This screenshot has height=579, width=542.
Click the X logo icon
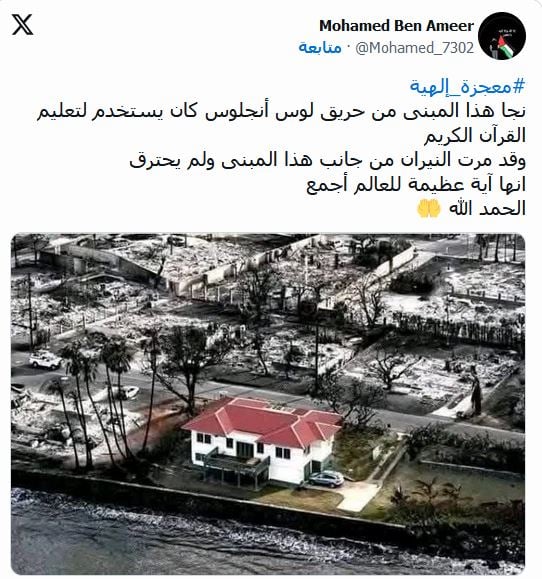pos(23,25)
